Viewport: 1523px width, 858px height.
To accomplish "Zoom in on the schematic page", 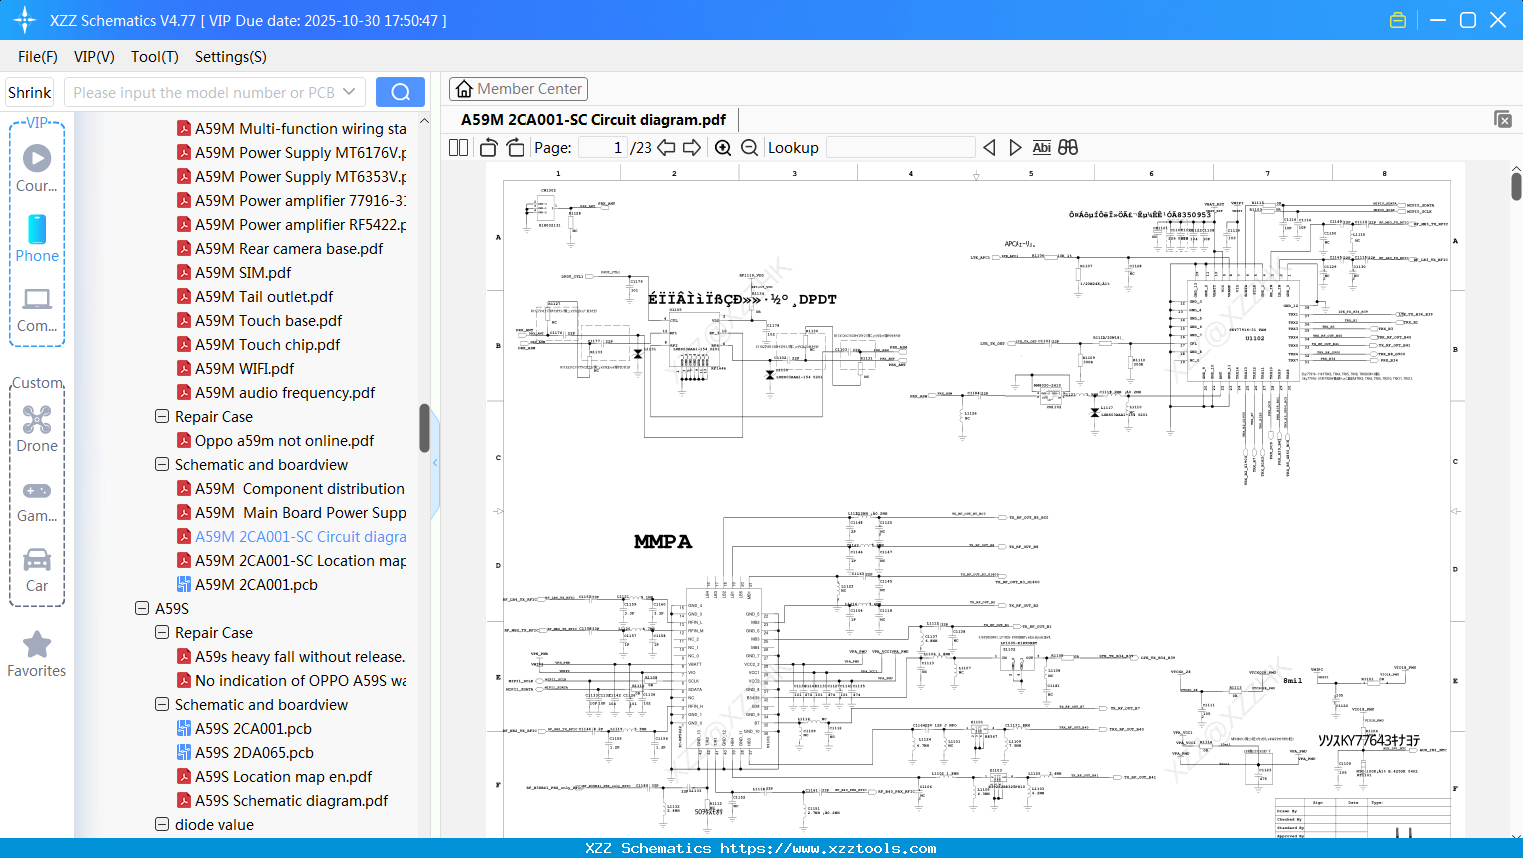I will [x=722, y=147].
